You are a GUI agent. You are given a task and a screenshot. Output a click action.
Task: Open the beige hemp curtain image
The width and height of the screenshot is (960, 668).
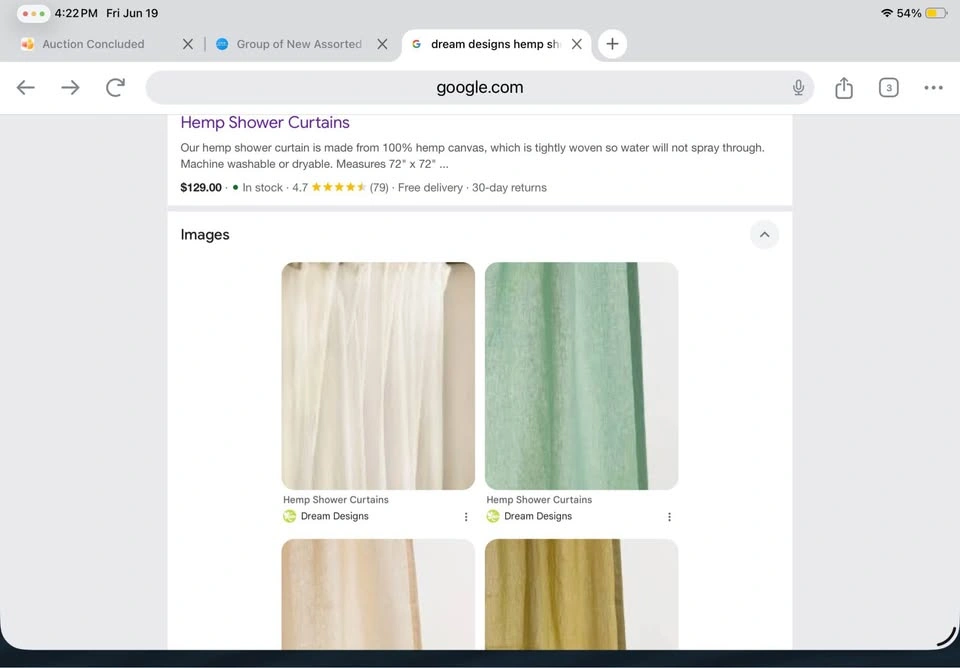click(378, 594)
